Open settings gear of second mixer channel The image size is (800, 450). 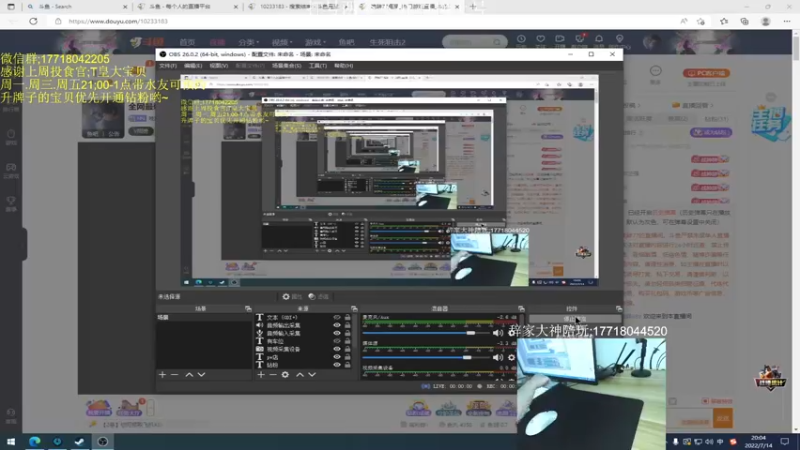[x=511, y=358]
